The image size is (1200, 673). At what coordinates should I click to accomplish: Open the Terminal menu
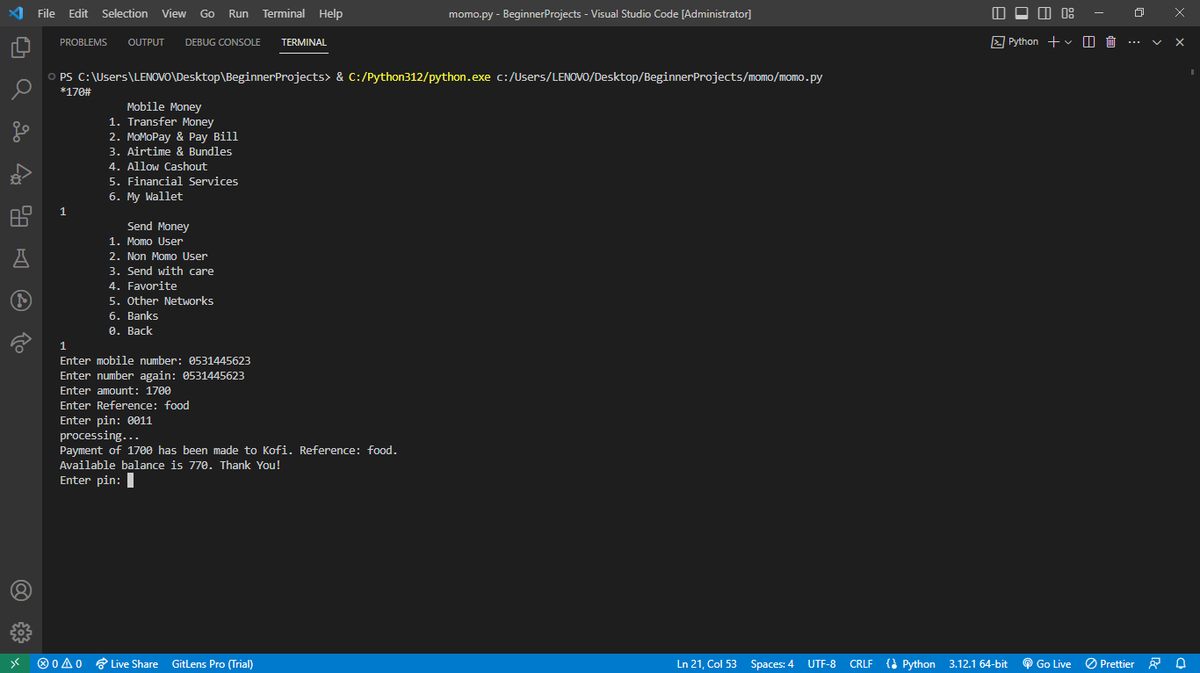pyautogui.click(x=284, y=13)
